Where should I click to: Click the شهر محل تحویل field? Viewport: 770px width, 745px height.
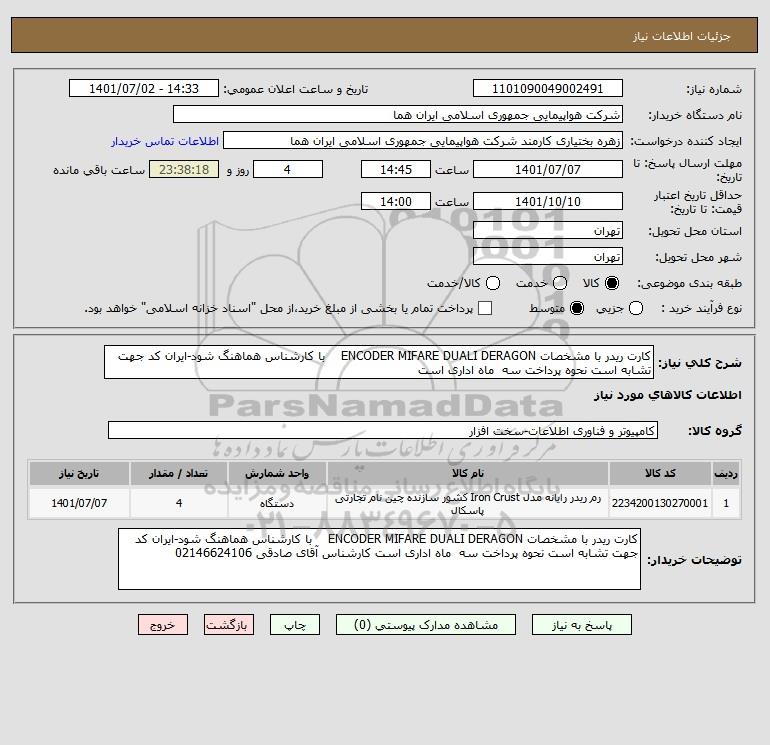coord(548,256)
